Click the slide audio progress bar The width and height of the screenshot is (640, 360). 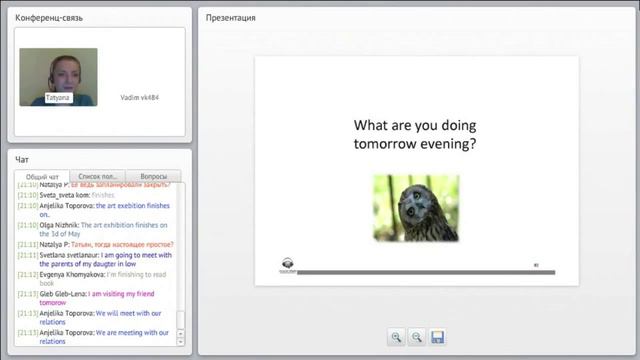[x=426, y=272]
